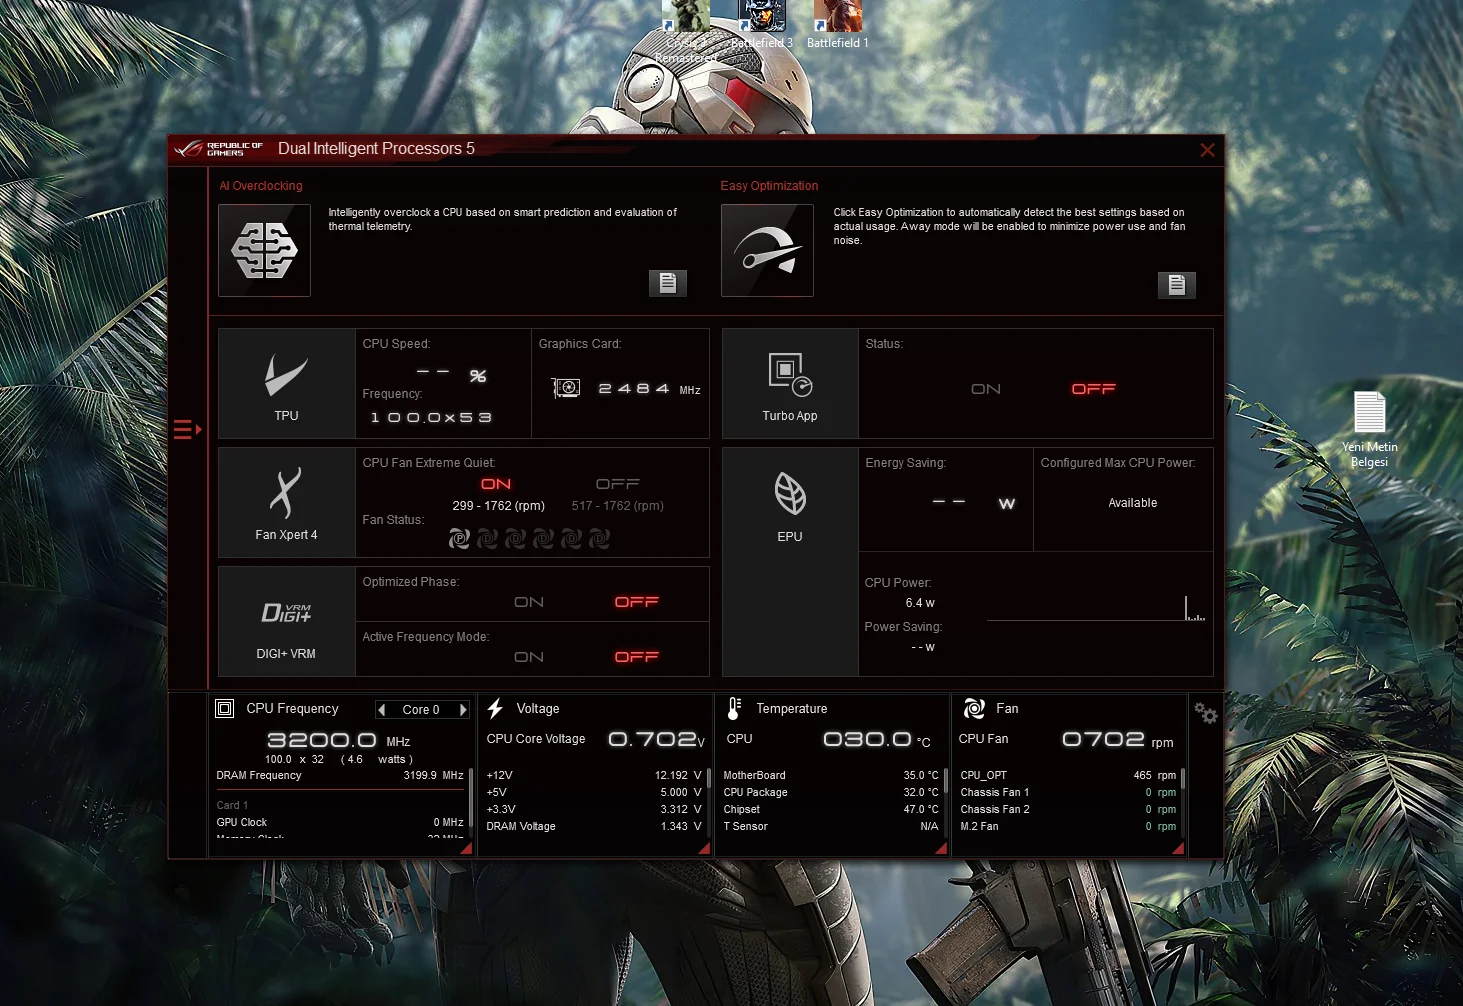Set Turbo App Status to OFF

1093,389
